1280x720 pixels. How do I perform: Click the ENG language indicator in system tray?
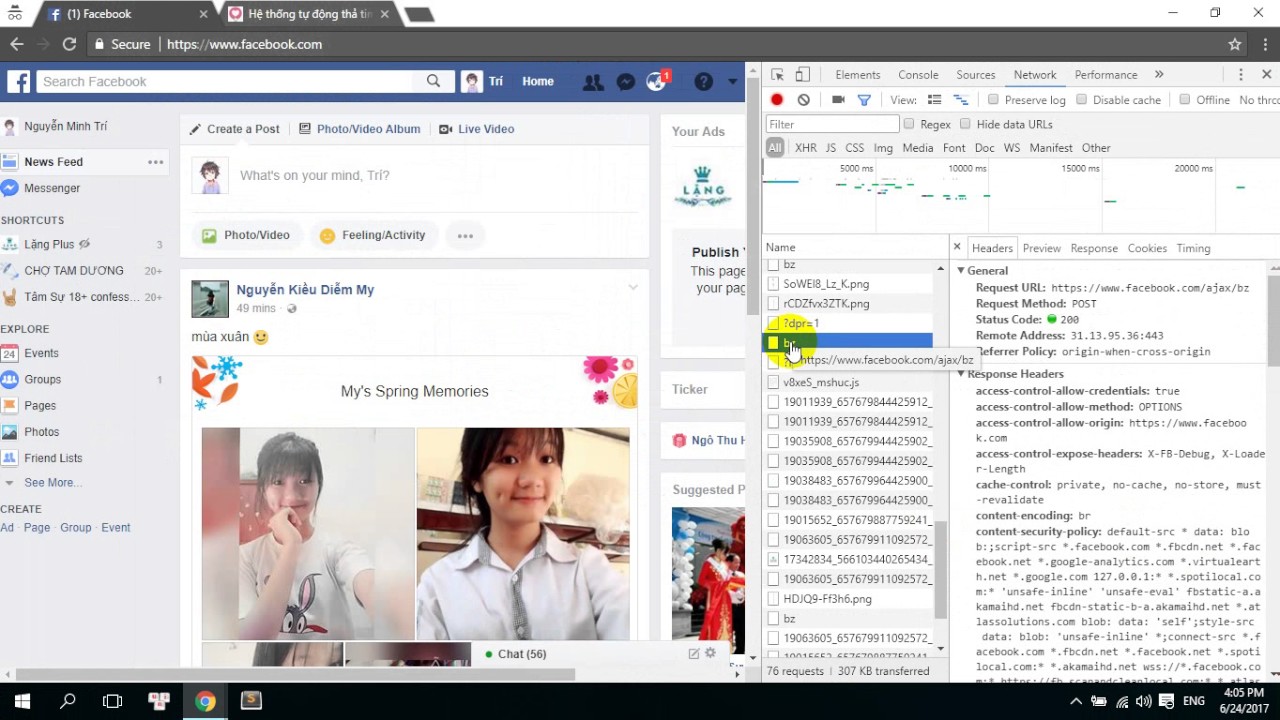[1194, 701]
